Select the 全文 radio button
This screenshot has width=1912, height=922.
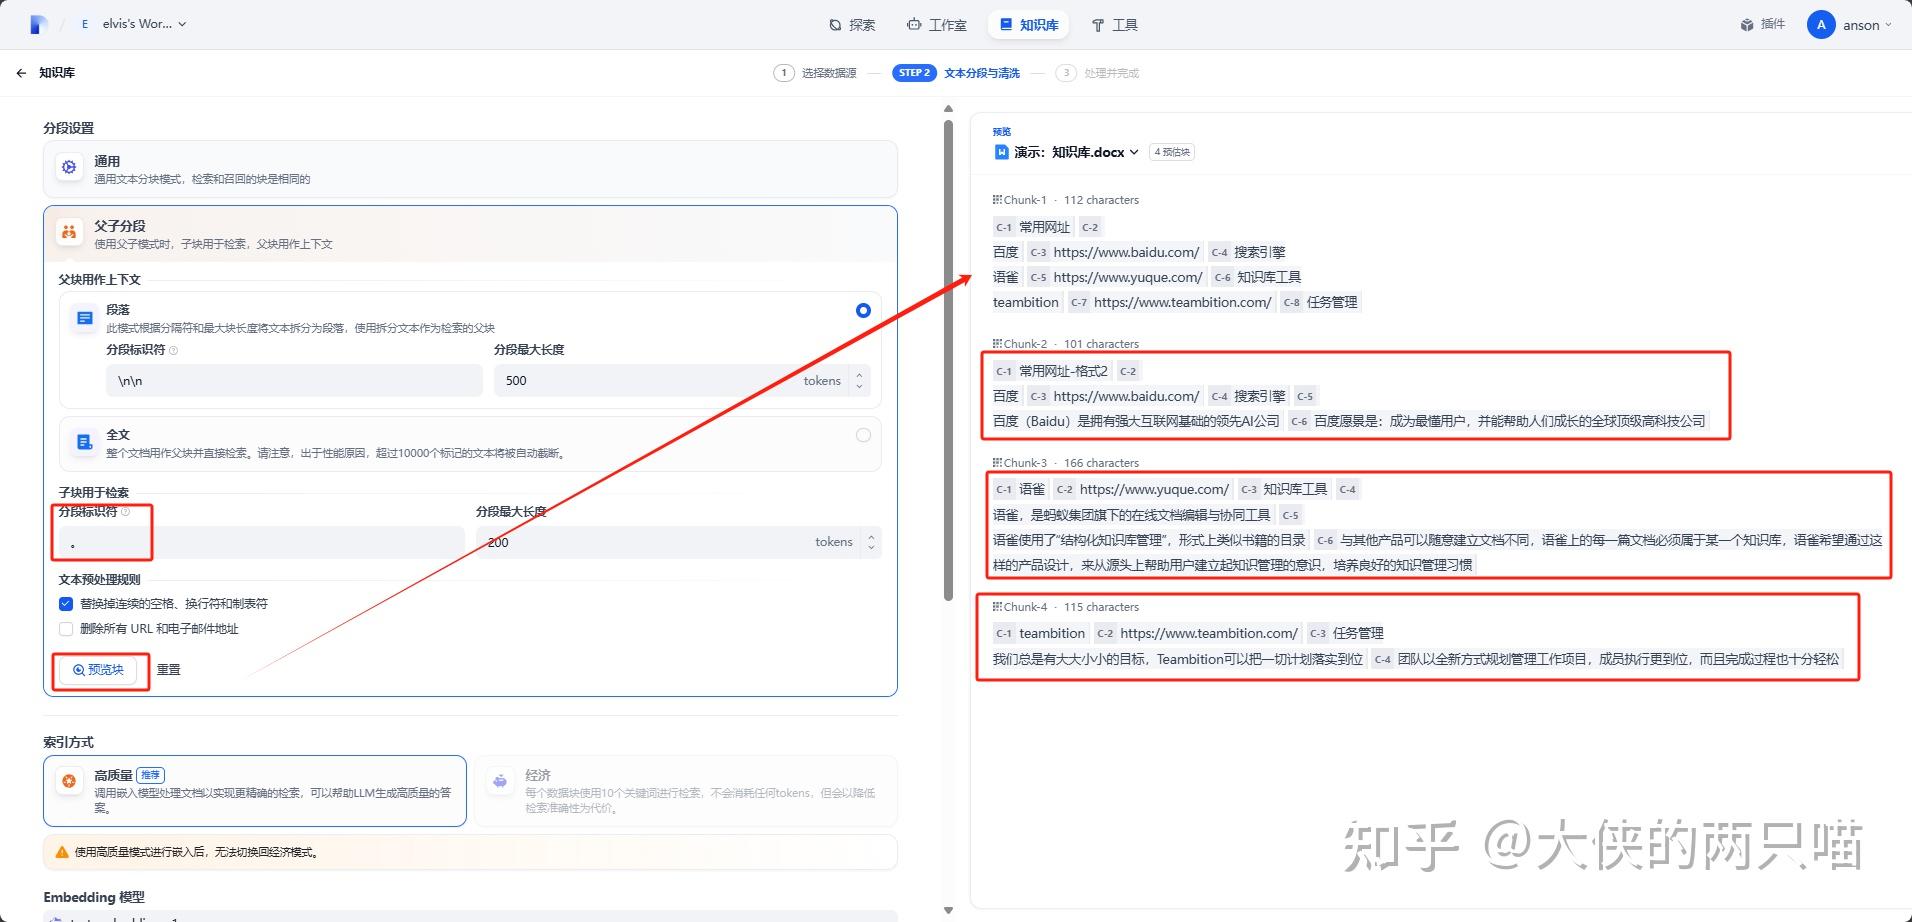863,435
